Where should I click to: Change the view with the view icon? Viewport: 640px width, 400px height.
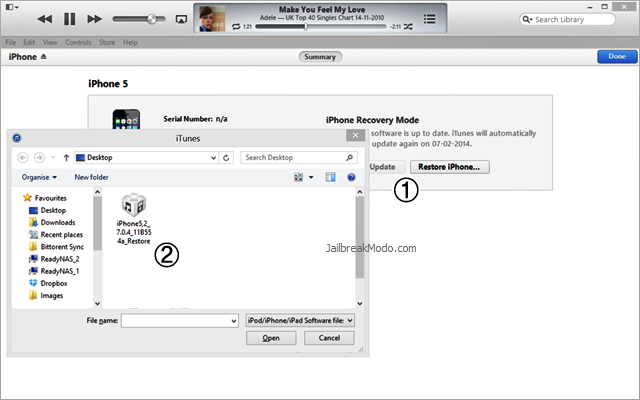point(298,177)
